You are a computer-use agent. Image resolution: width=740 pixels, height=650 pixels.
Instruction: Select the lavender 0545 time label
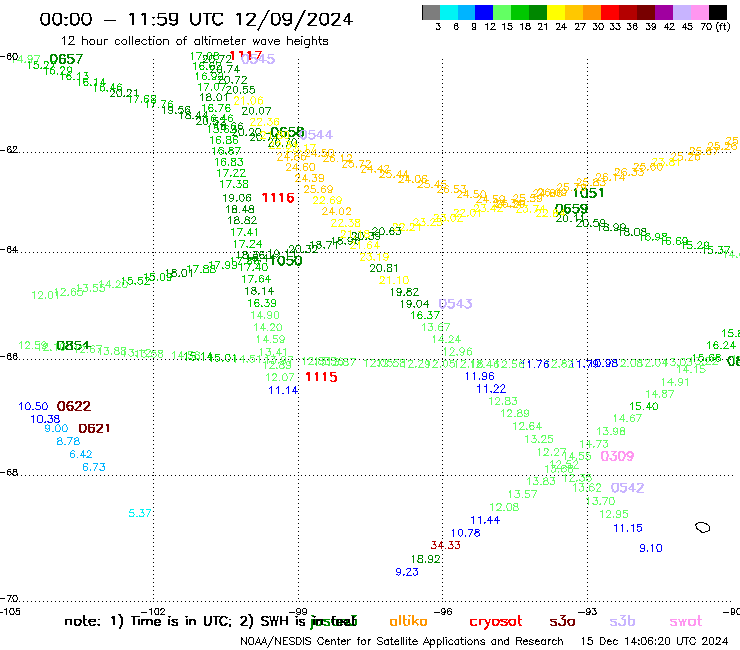tap(258, 59)
